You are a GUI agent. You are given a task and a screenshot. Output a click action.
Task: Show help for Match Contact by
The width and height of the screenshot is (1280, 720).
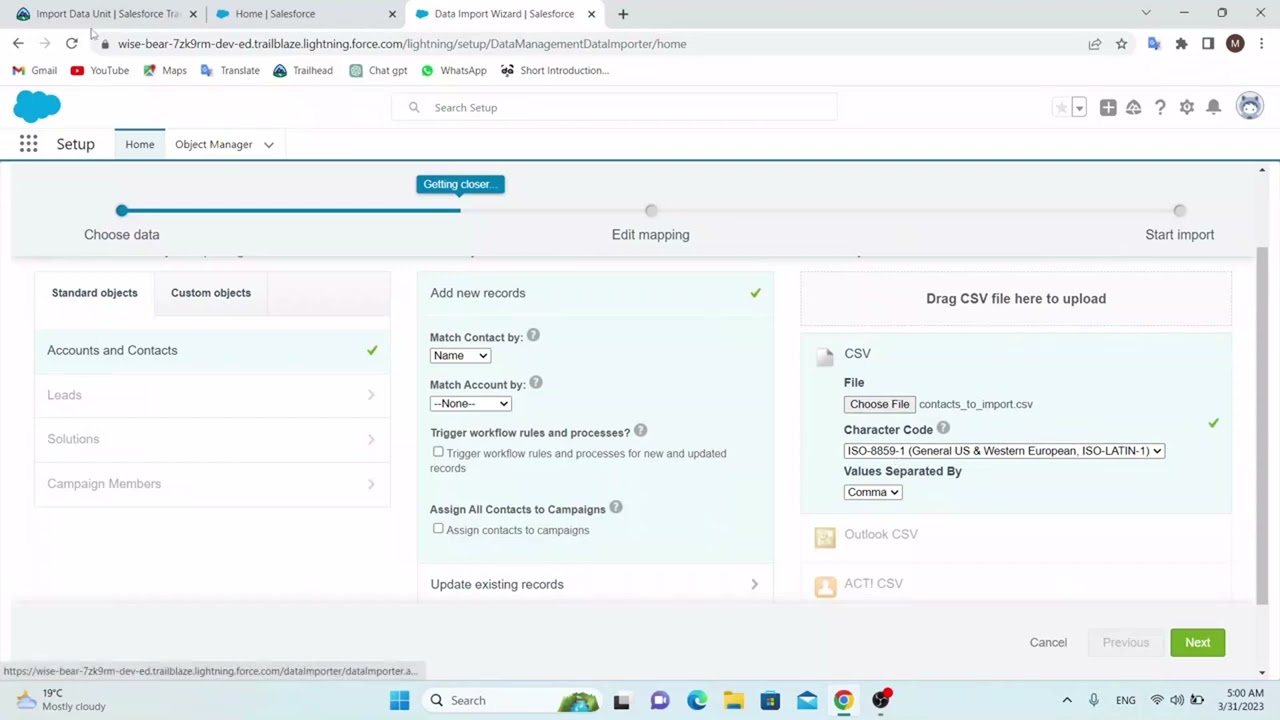[533, 336]
